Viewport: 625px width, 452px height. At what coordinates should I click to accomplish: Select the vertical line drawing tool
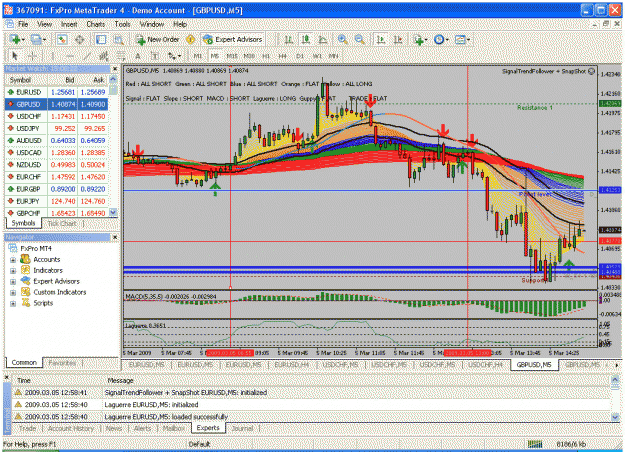[53, 56]
